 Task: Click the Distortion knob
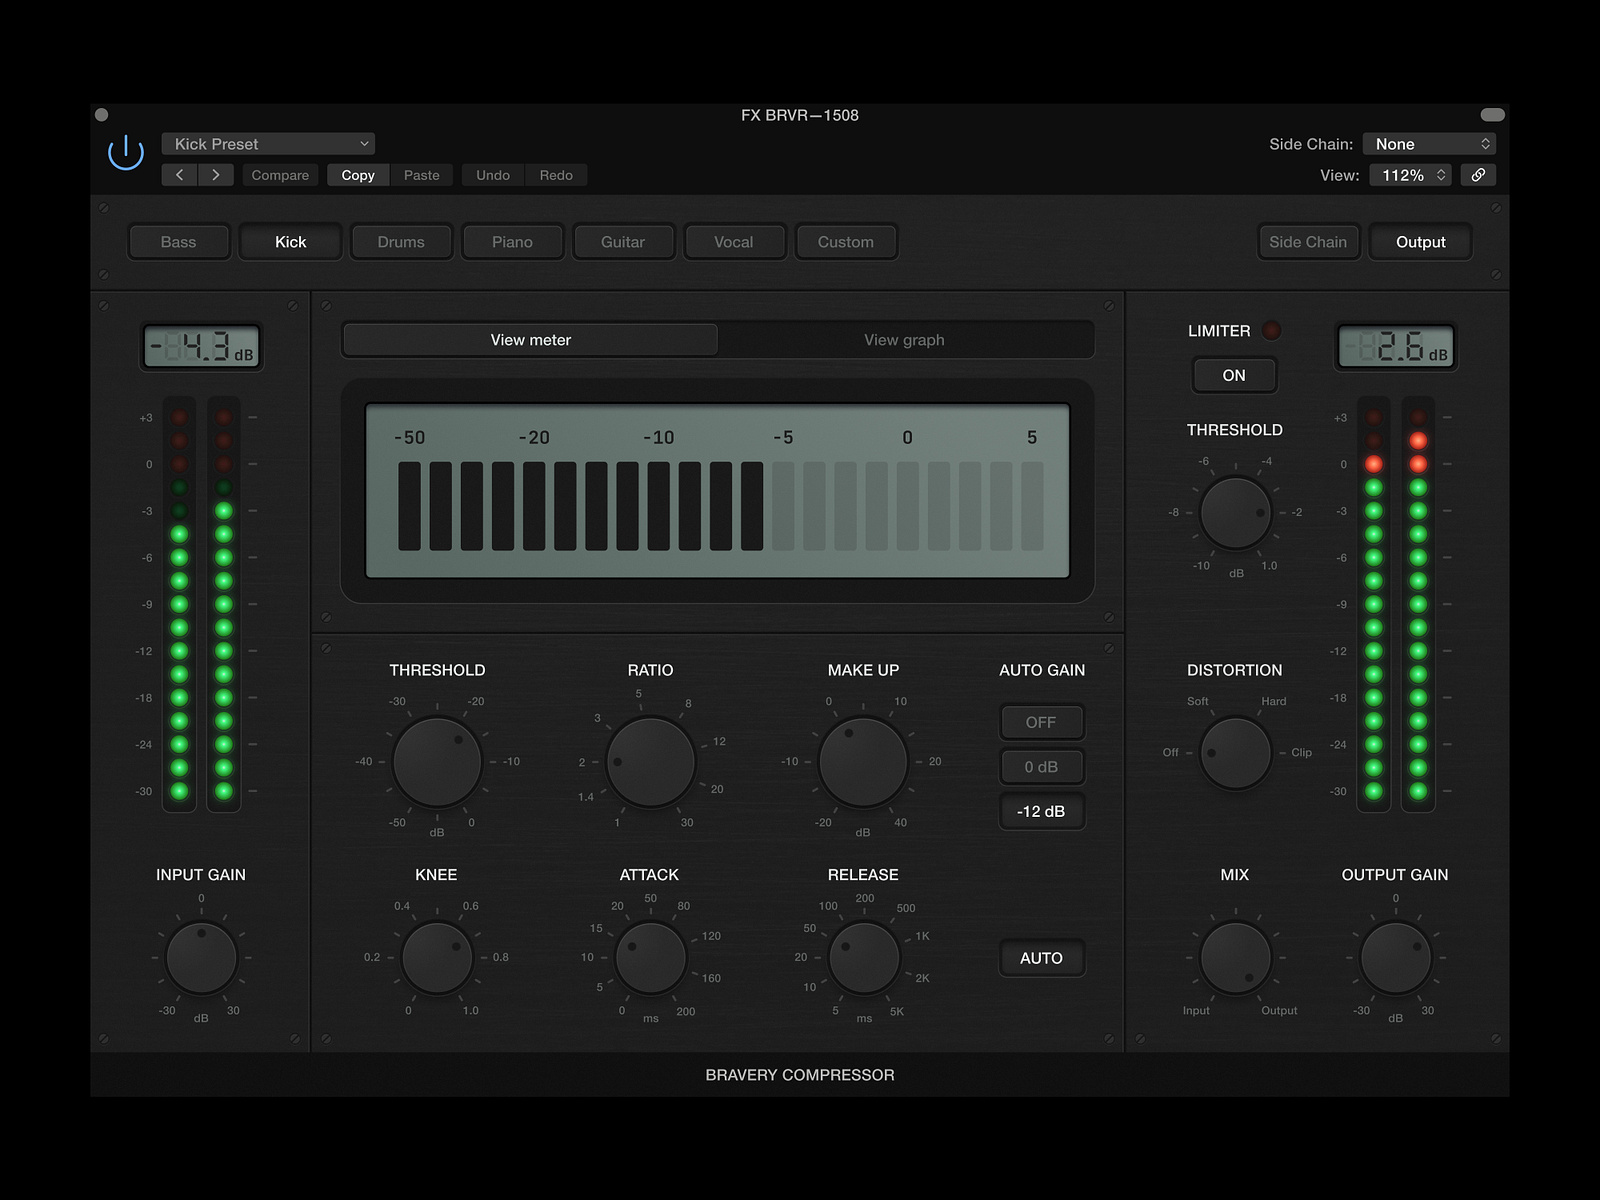click(1235, 753)
